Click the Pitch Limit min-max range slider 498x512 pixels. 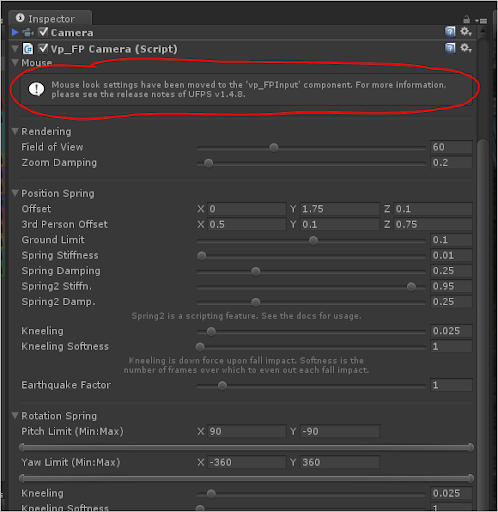tap(246, 447)
